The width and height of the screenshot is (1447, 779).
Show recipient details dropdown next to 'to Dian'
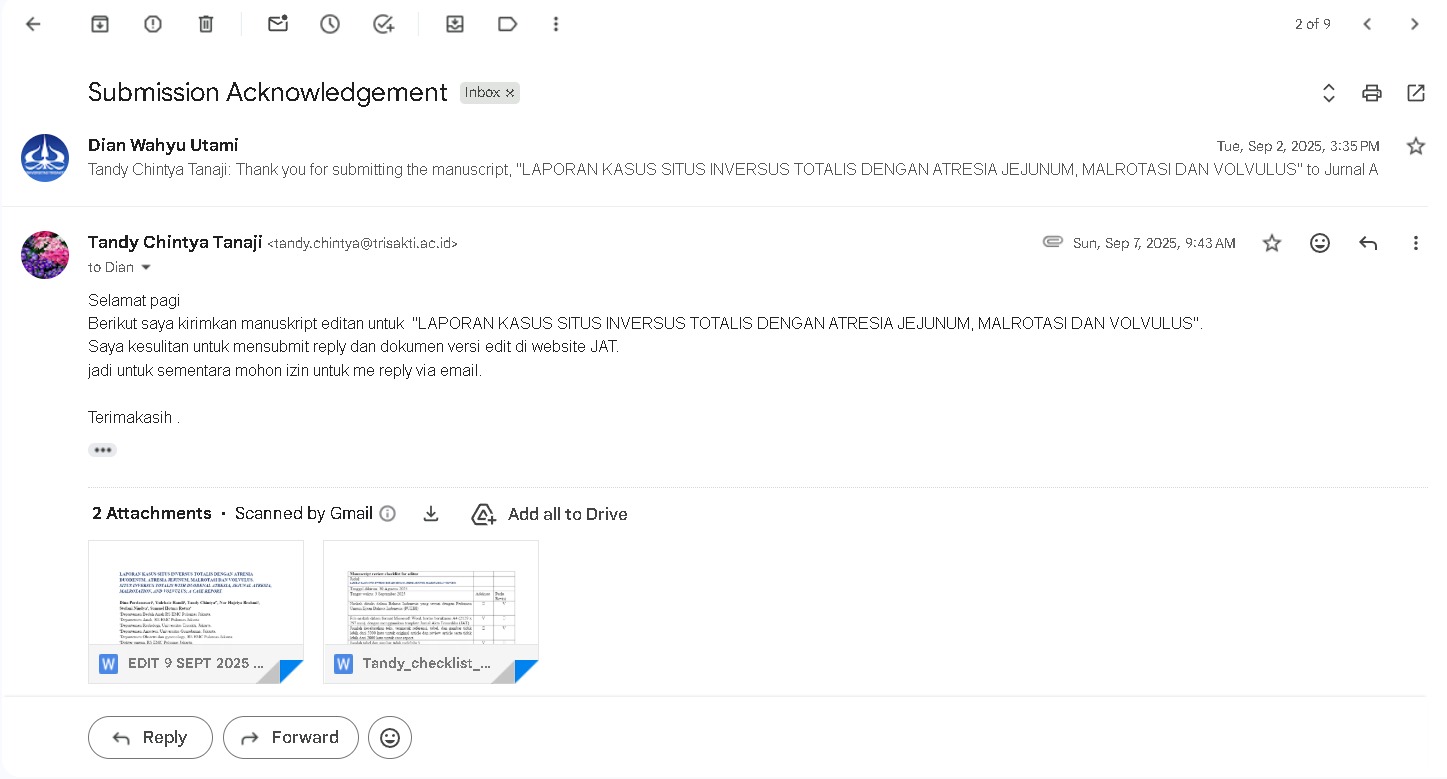click(146, 268)
